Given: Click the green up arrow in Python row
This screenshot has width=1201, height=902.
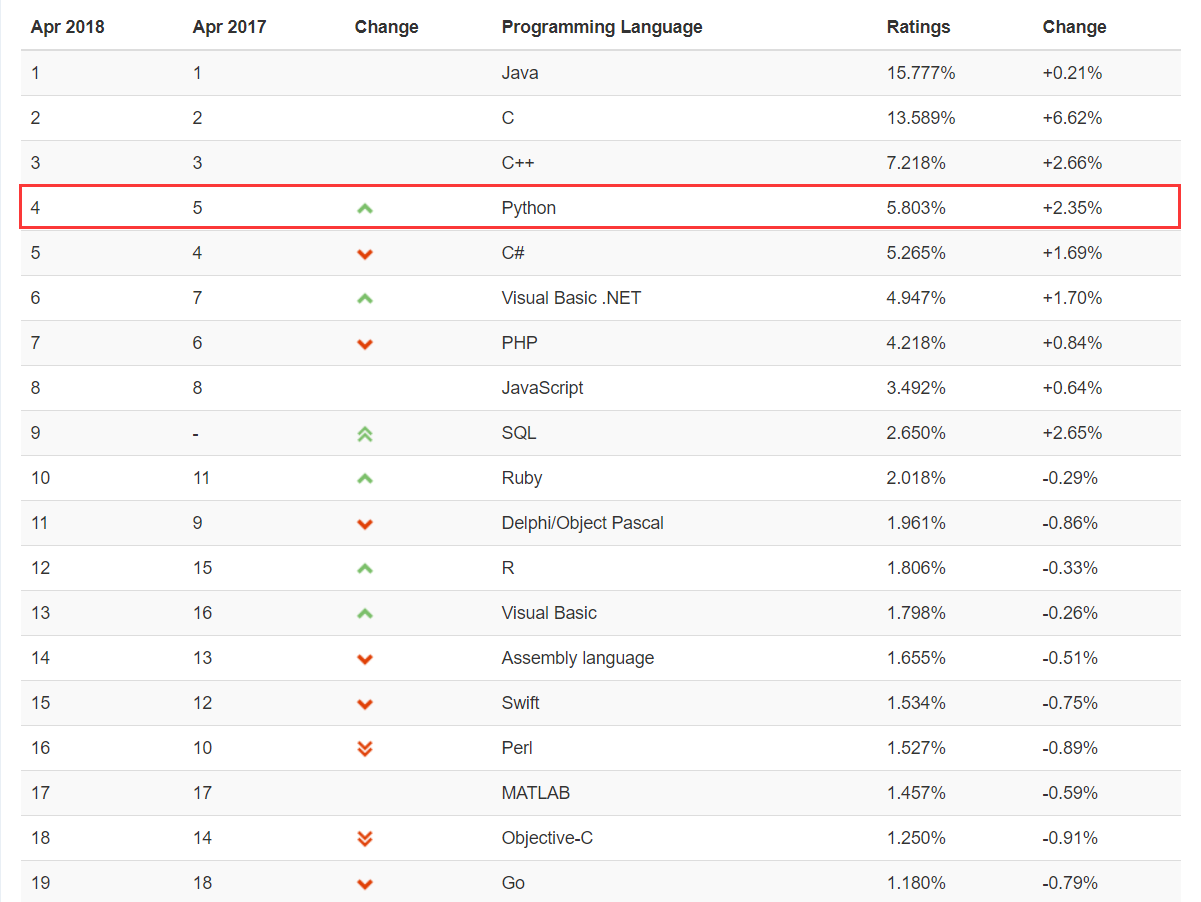Looking at the screenshot, I should 365,209.
